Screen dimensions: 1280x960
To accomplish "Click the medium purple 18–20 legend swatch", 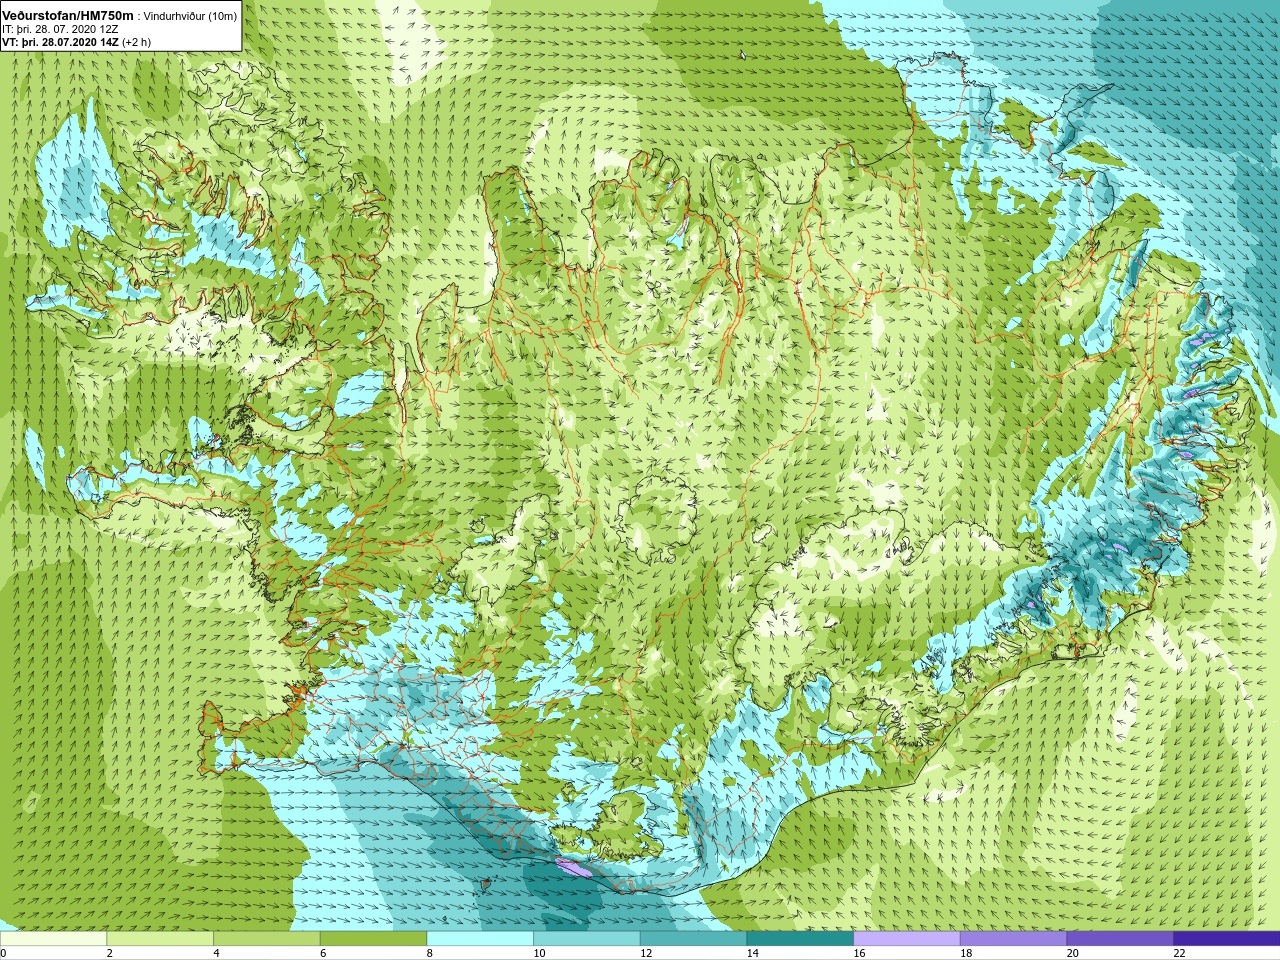I will click(1013, 938).
